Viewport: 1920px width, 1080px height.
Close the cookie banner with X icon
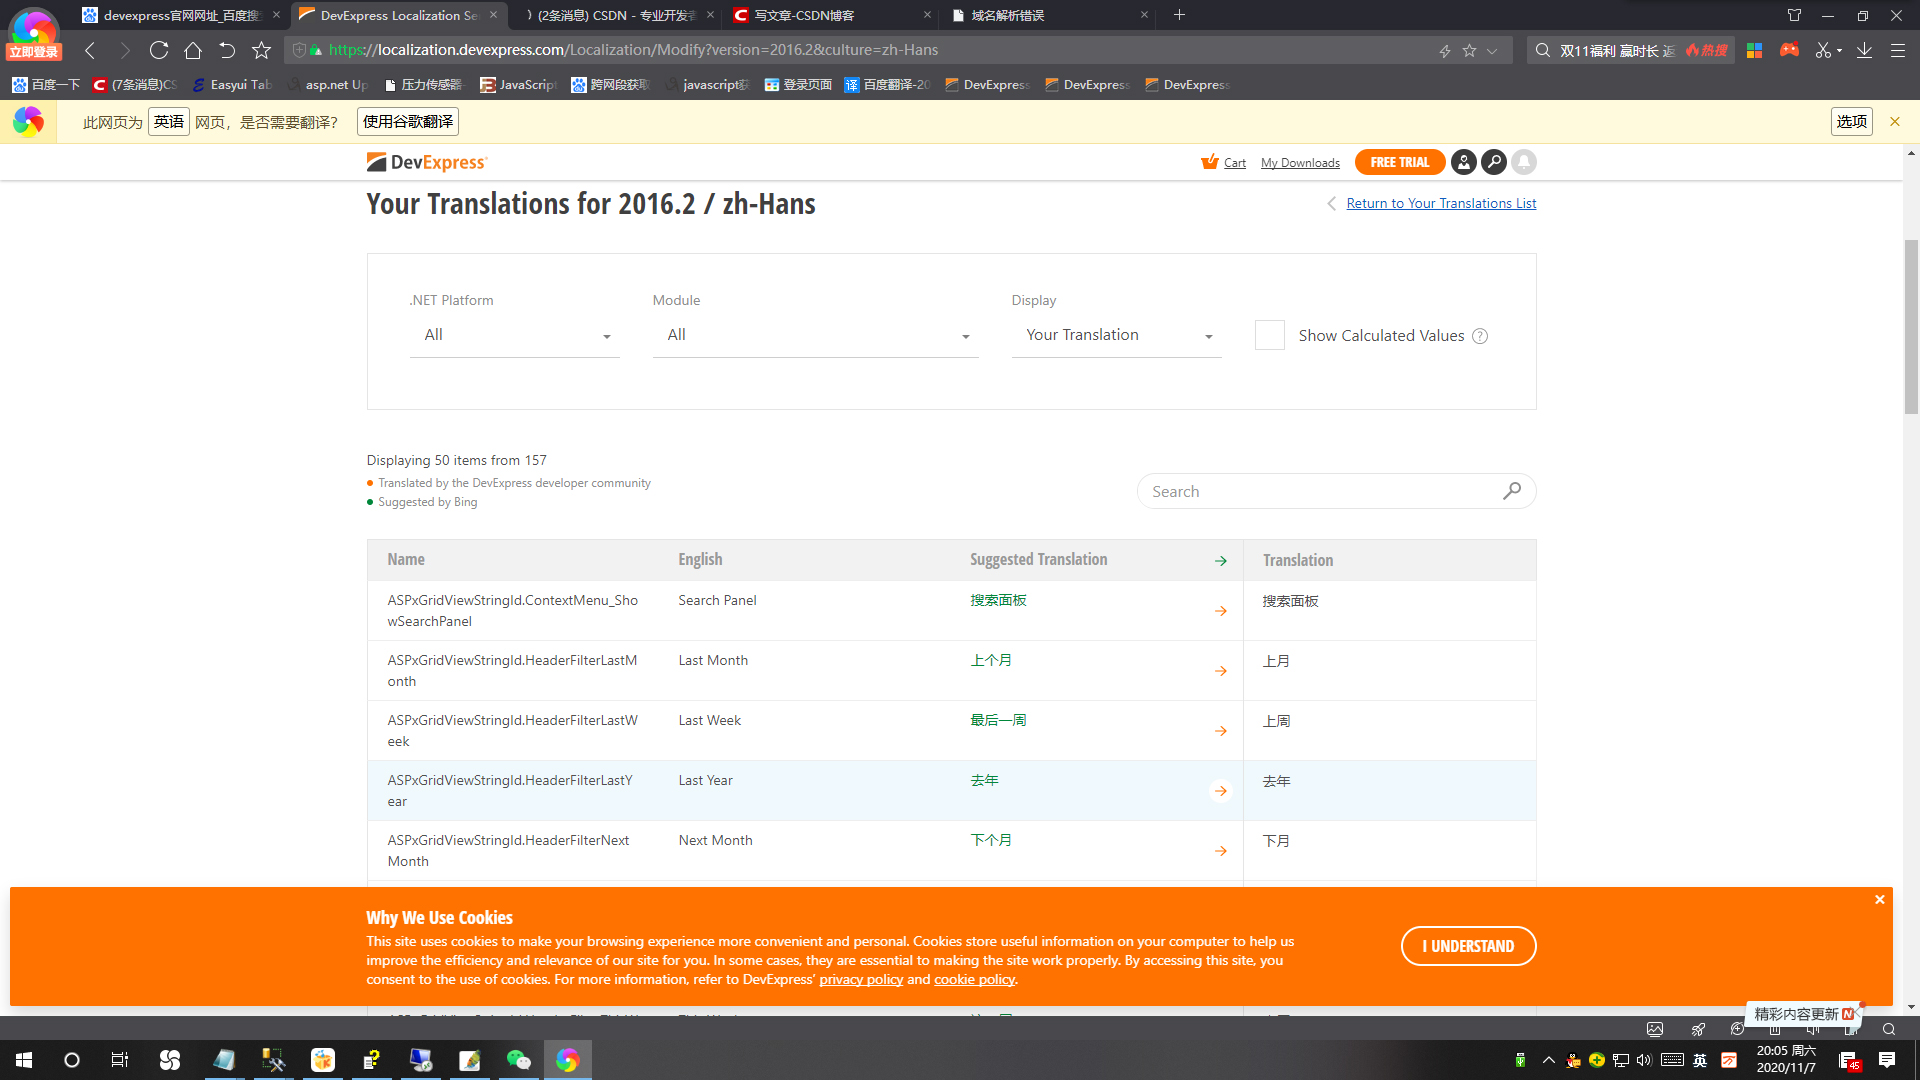pos(1880,900)
